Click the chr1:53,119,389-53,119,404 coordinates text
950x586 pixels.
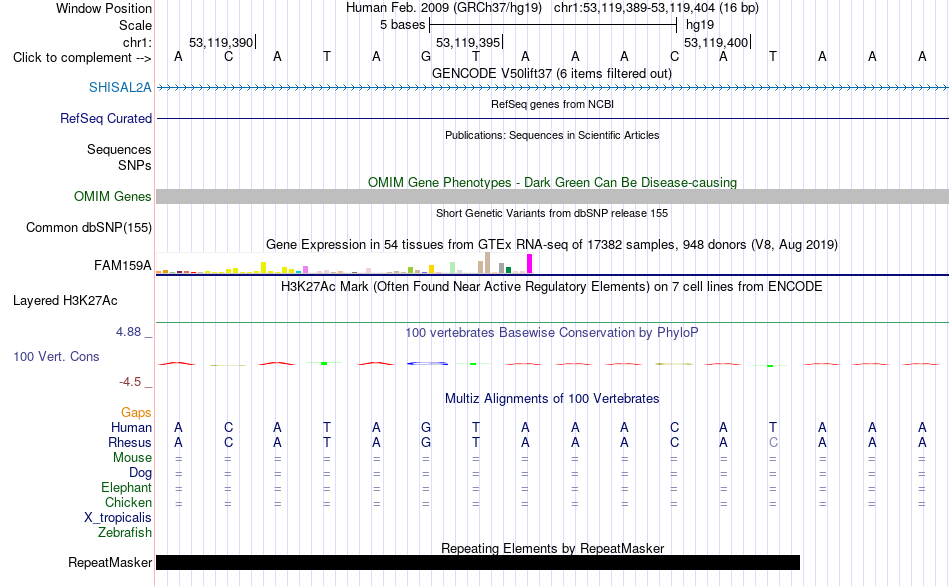pyautogui.click(x=656, y=8)
